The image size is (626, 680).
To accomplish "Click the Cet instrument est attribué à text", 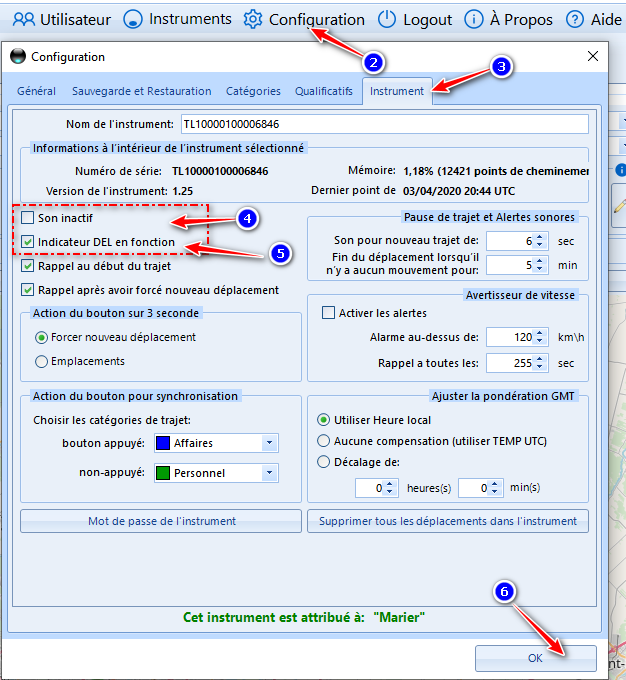I will point(274,617).
